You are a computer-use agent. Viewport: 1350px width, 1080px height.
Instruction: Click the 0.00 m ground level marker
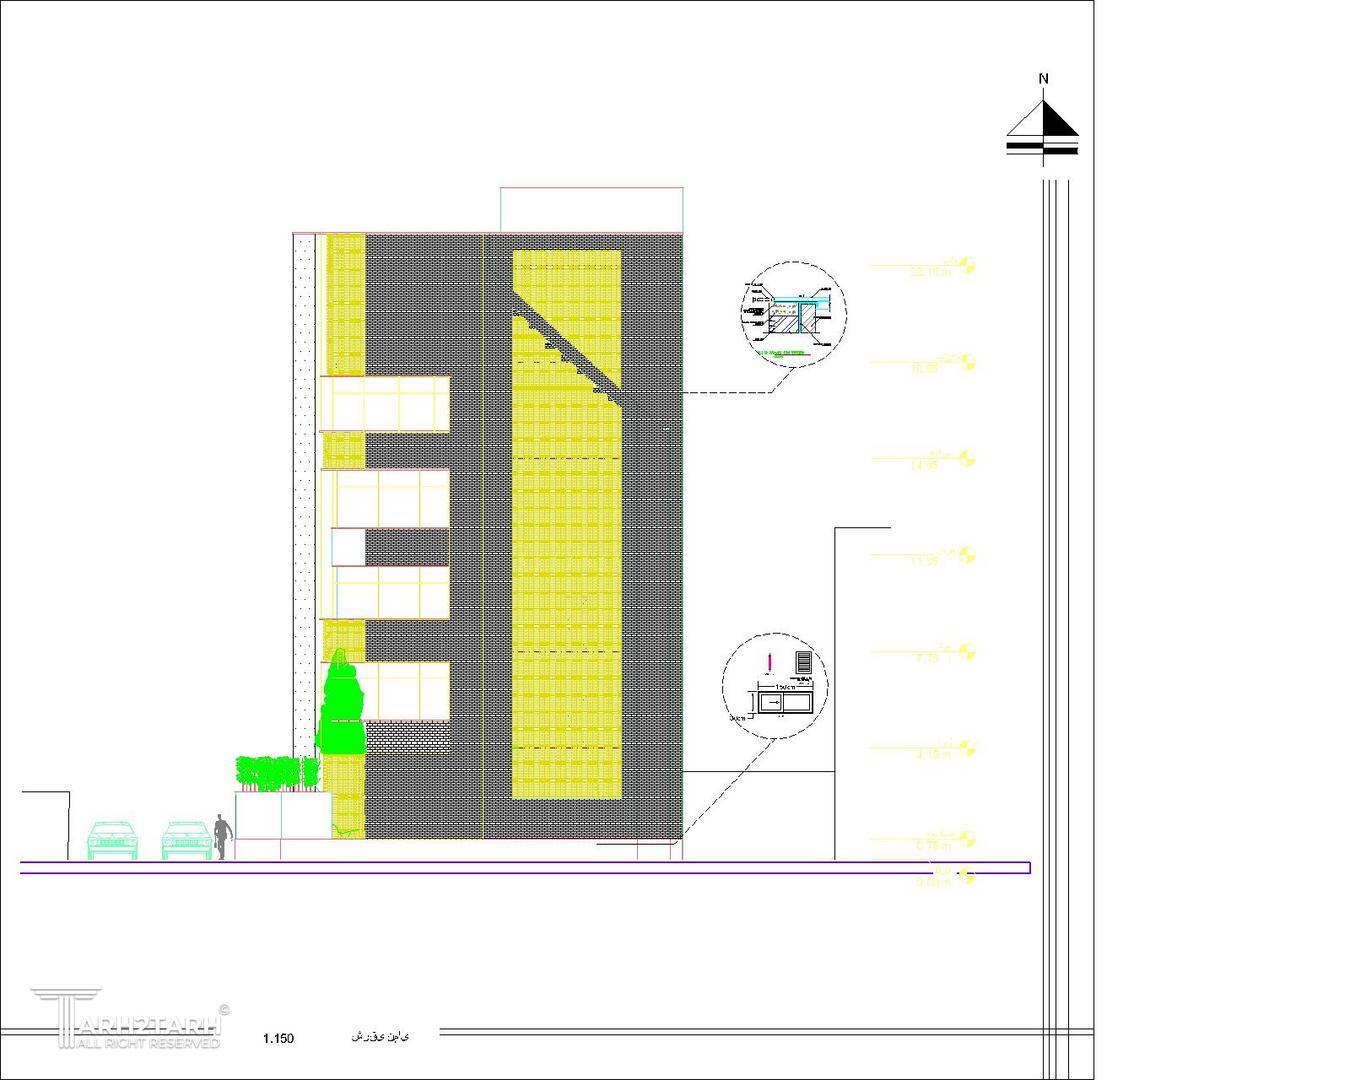click(x=965, y=876)
